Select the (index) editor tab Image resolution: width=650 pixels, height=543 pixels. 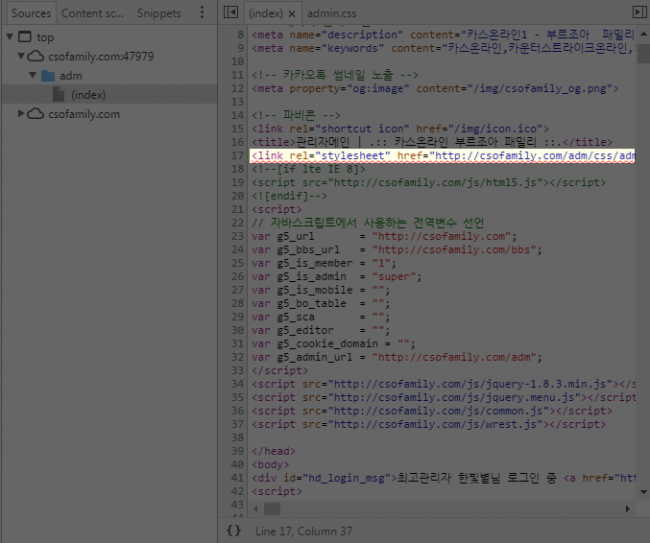265,14
